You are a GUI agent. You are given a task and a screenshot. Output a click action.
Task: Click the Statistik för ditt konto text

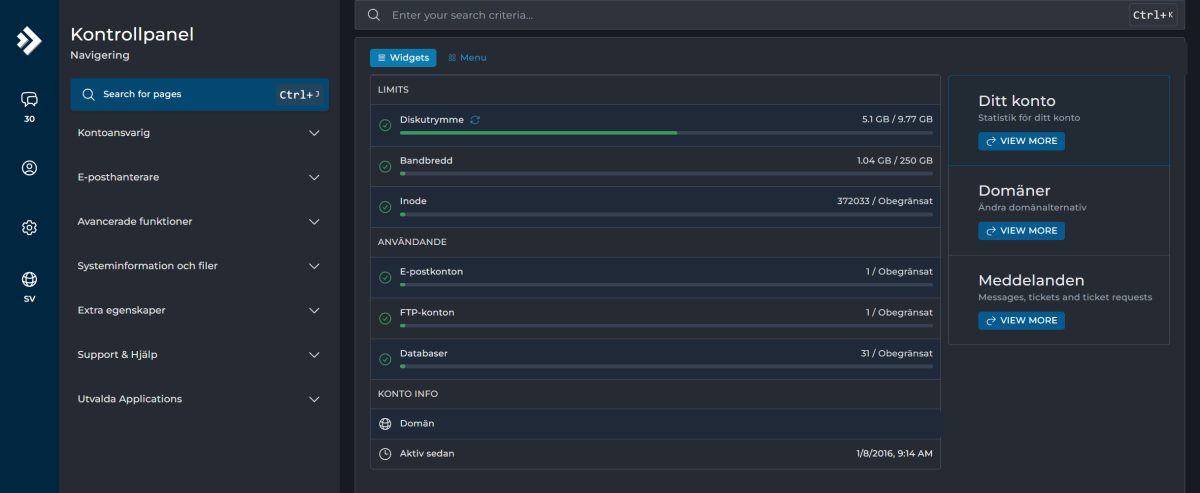[1029, 118]
